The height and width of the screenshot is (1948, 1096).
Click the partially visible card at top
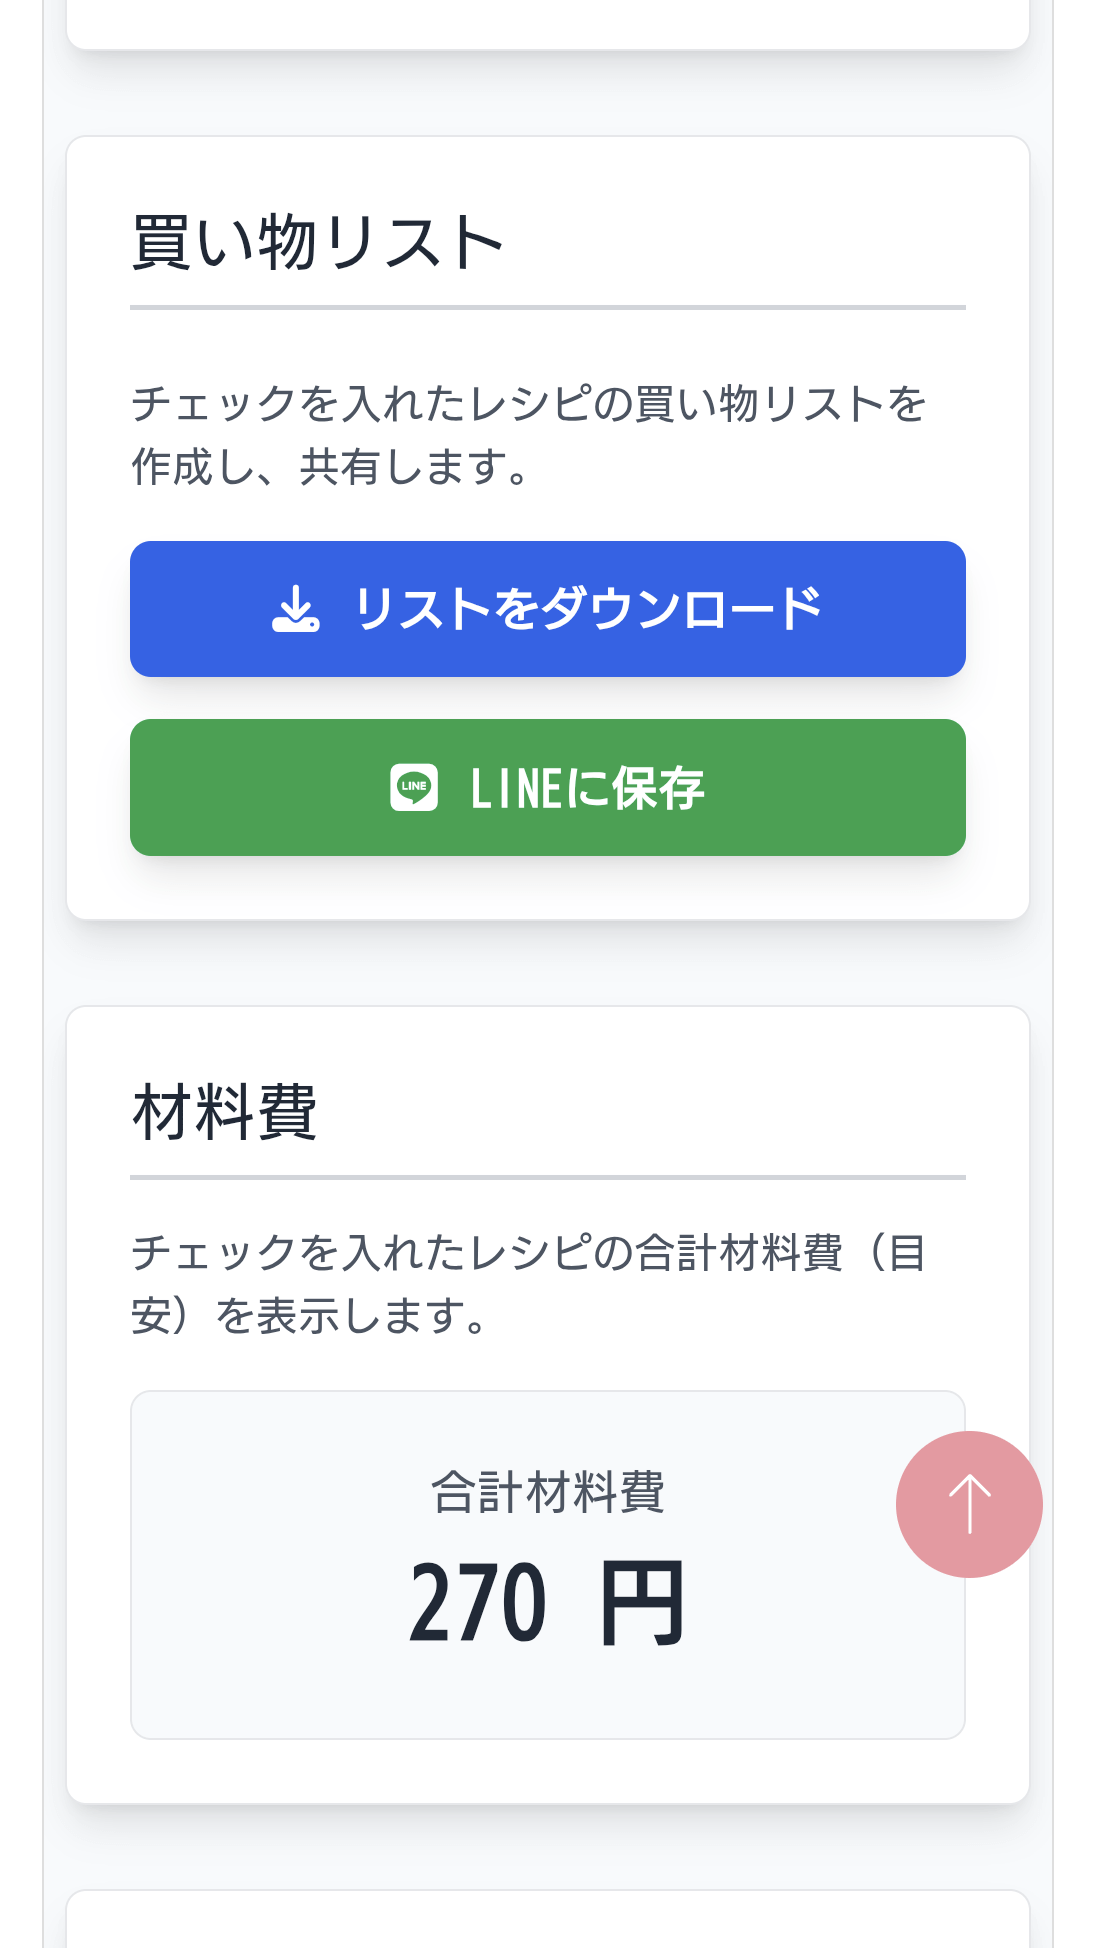[547, 24]
